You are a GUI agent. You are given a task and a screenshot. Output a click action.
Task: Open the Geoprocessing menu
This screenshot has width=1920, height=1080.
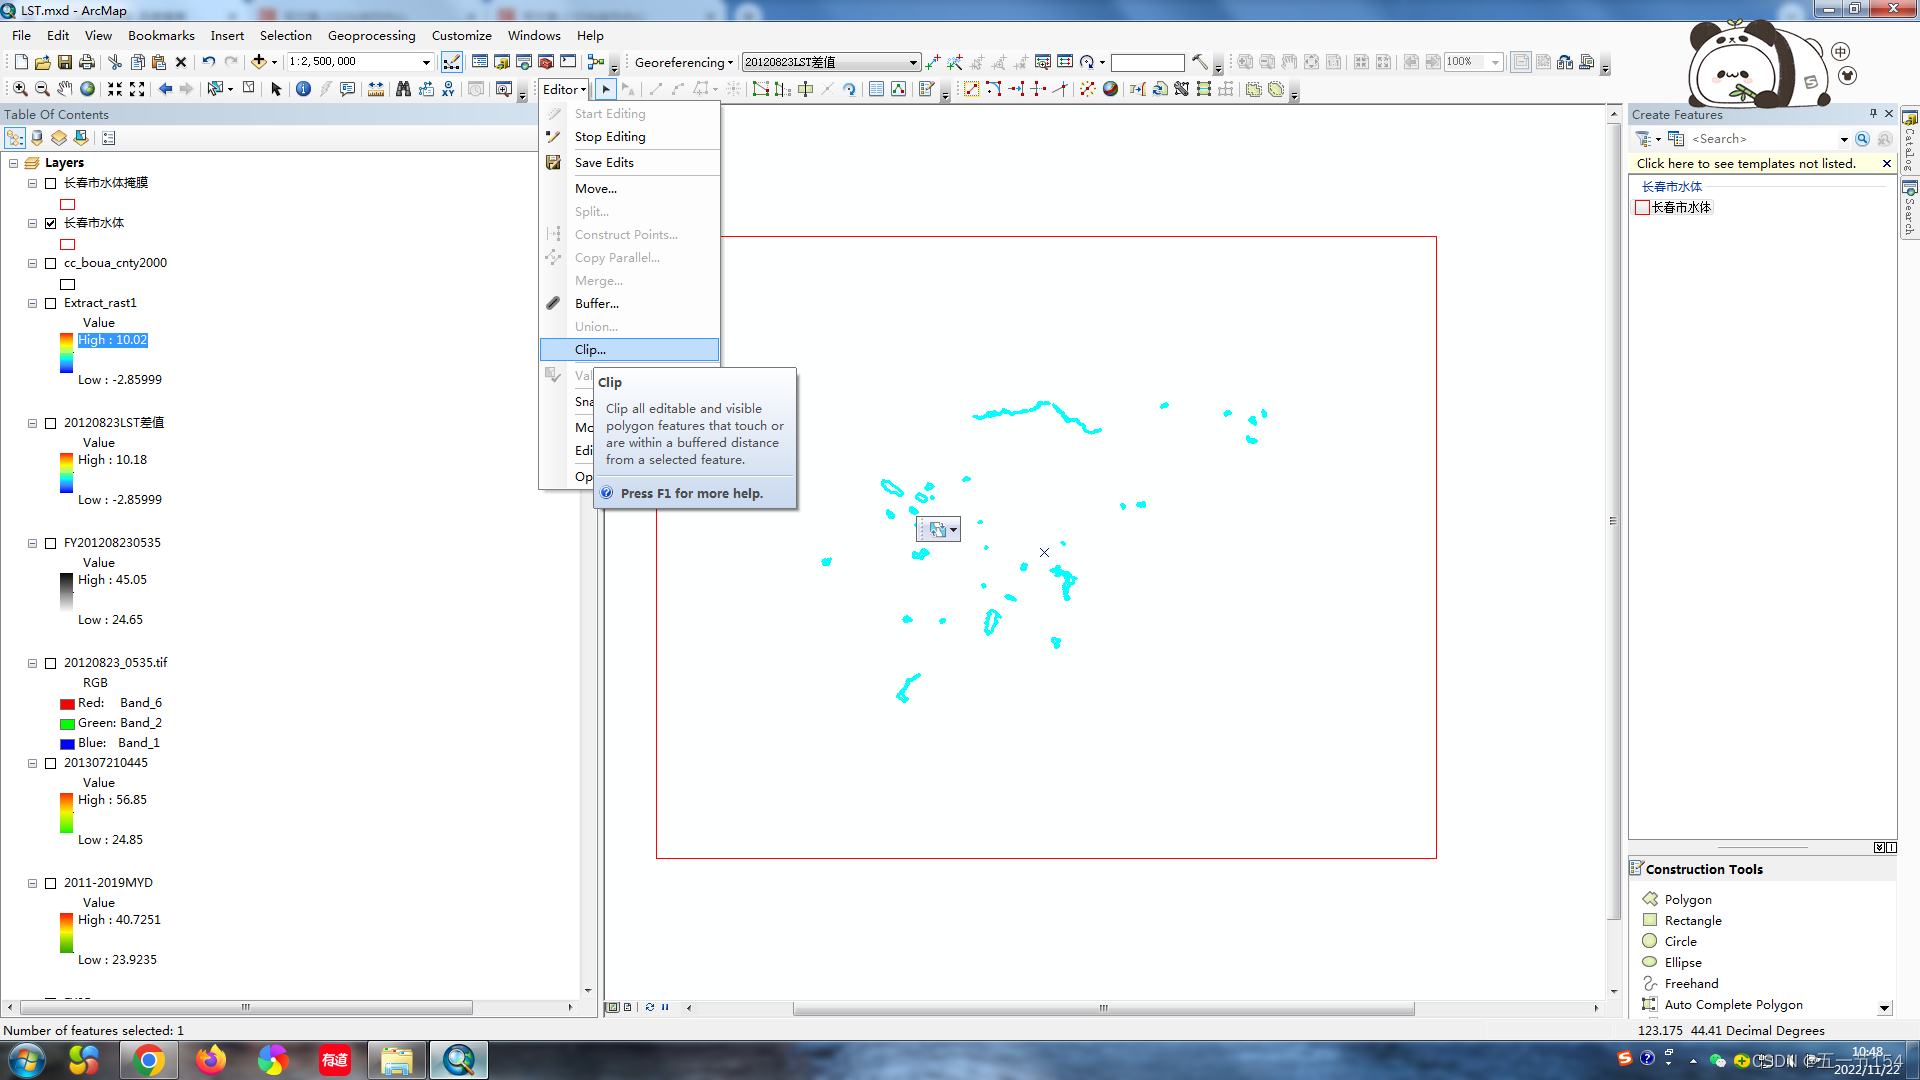pos(371,35)
